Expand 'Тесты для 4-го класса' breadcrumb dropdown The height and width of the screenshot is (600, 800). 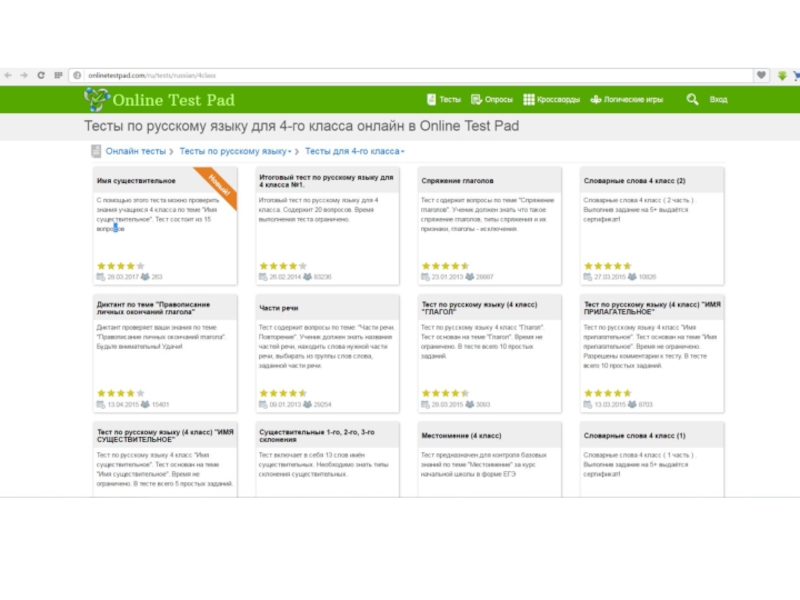point(402,152)
